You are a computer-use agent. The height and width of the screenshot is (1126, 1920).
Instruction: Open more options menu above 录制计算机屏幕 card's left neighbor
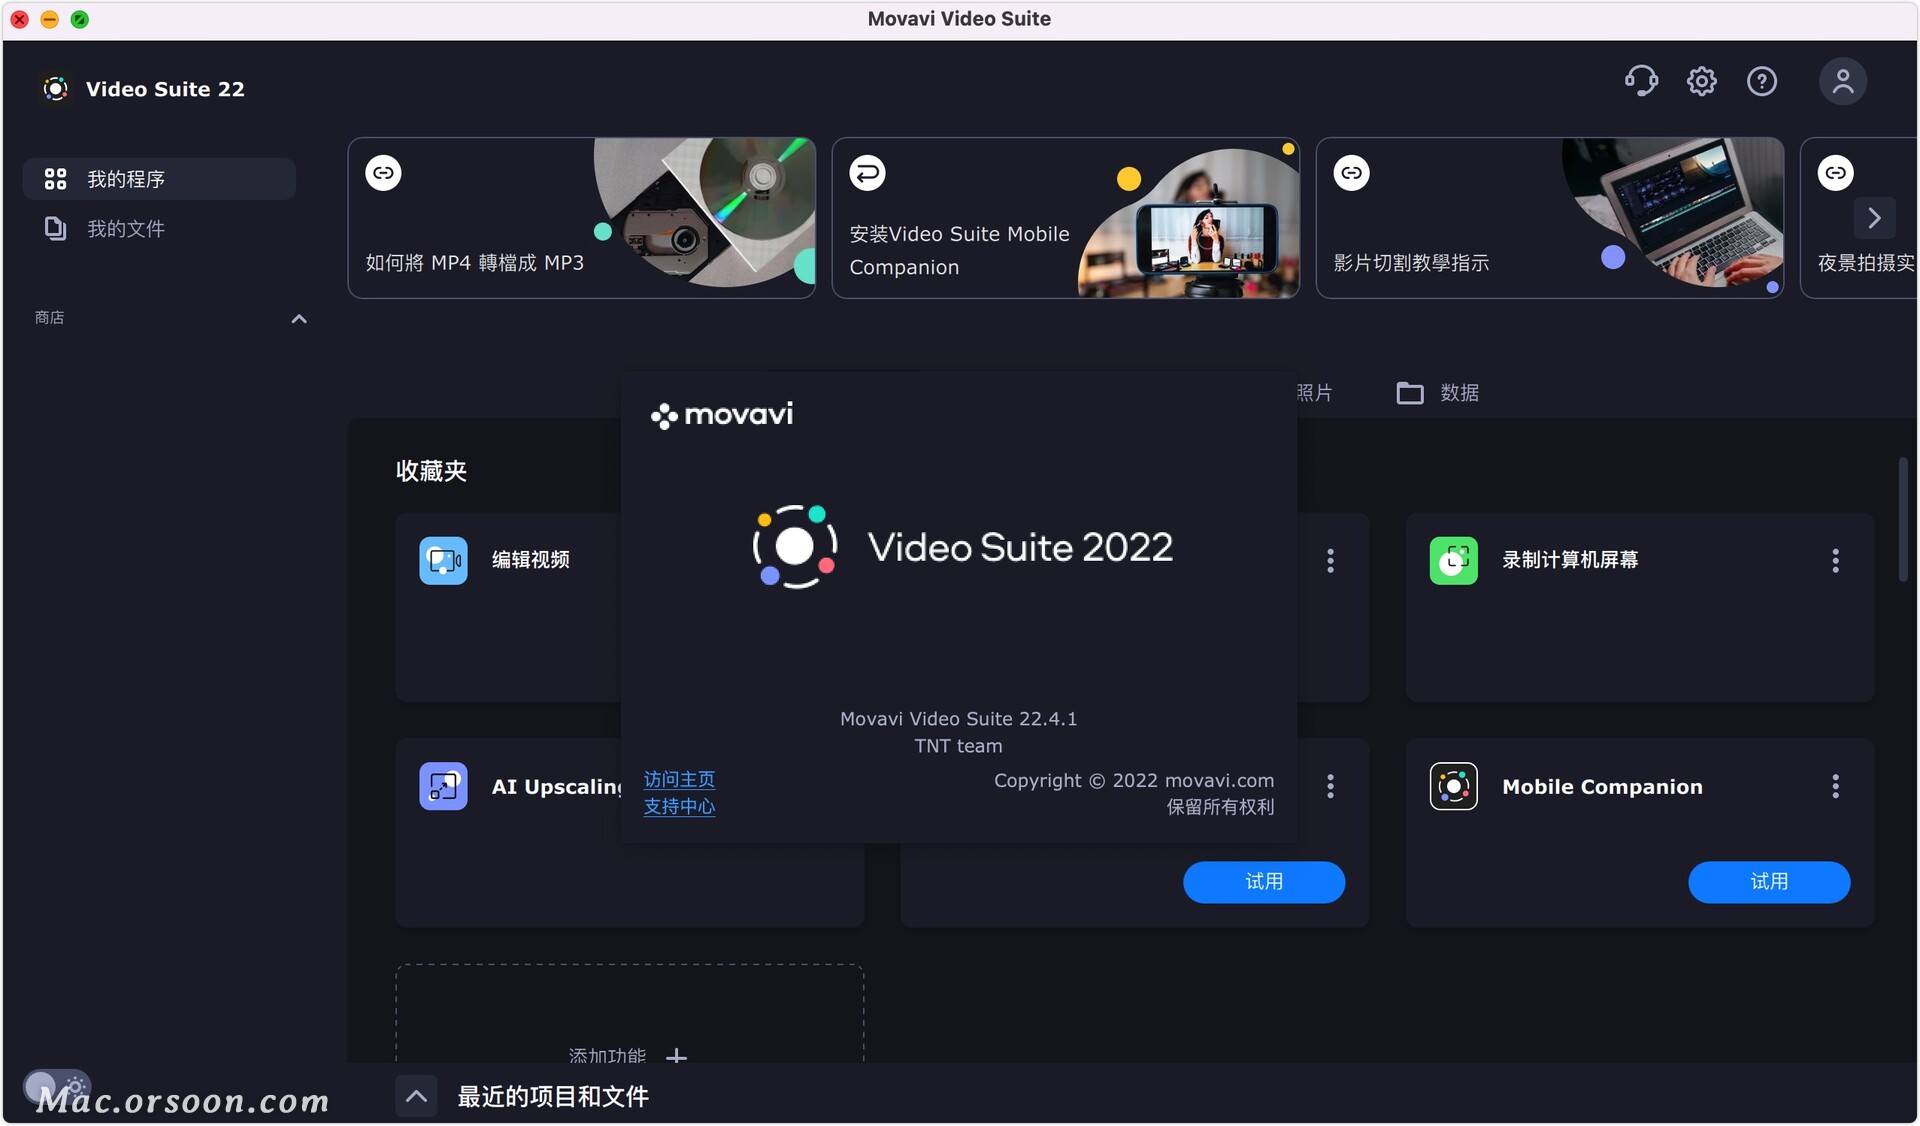click(x=1331, y=561)
